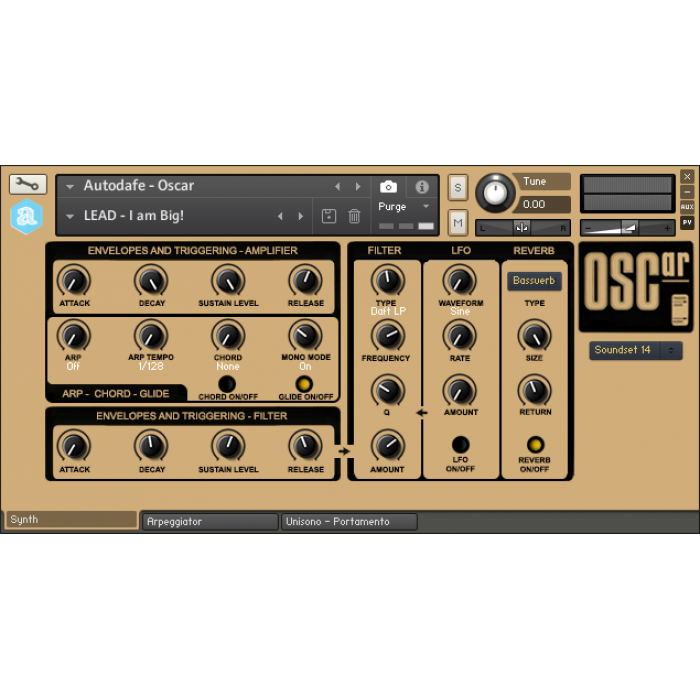Toggle the LFO ON/OFF button
Image resolution: width=700 pixels, height=700 pixels.
pyautogui.click(x=460, y=445)
